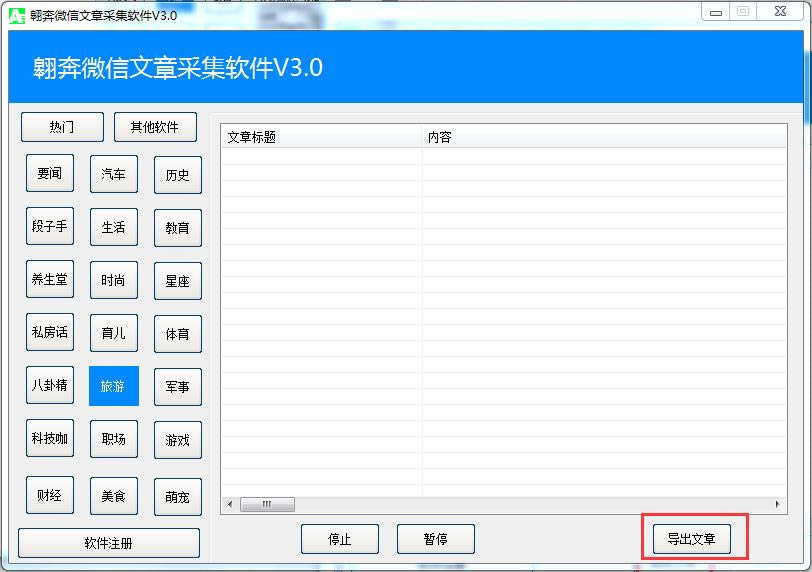Select the 萌宠 category
812x572 pixels.
click(178, 497)
